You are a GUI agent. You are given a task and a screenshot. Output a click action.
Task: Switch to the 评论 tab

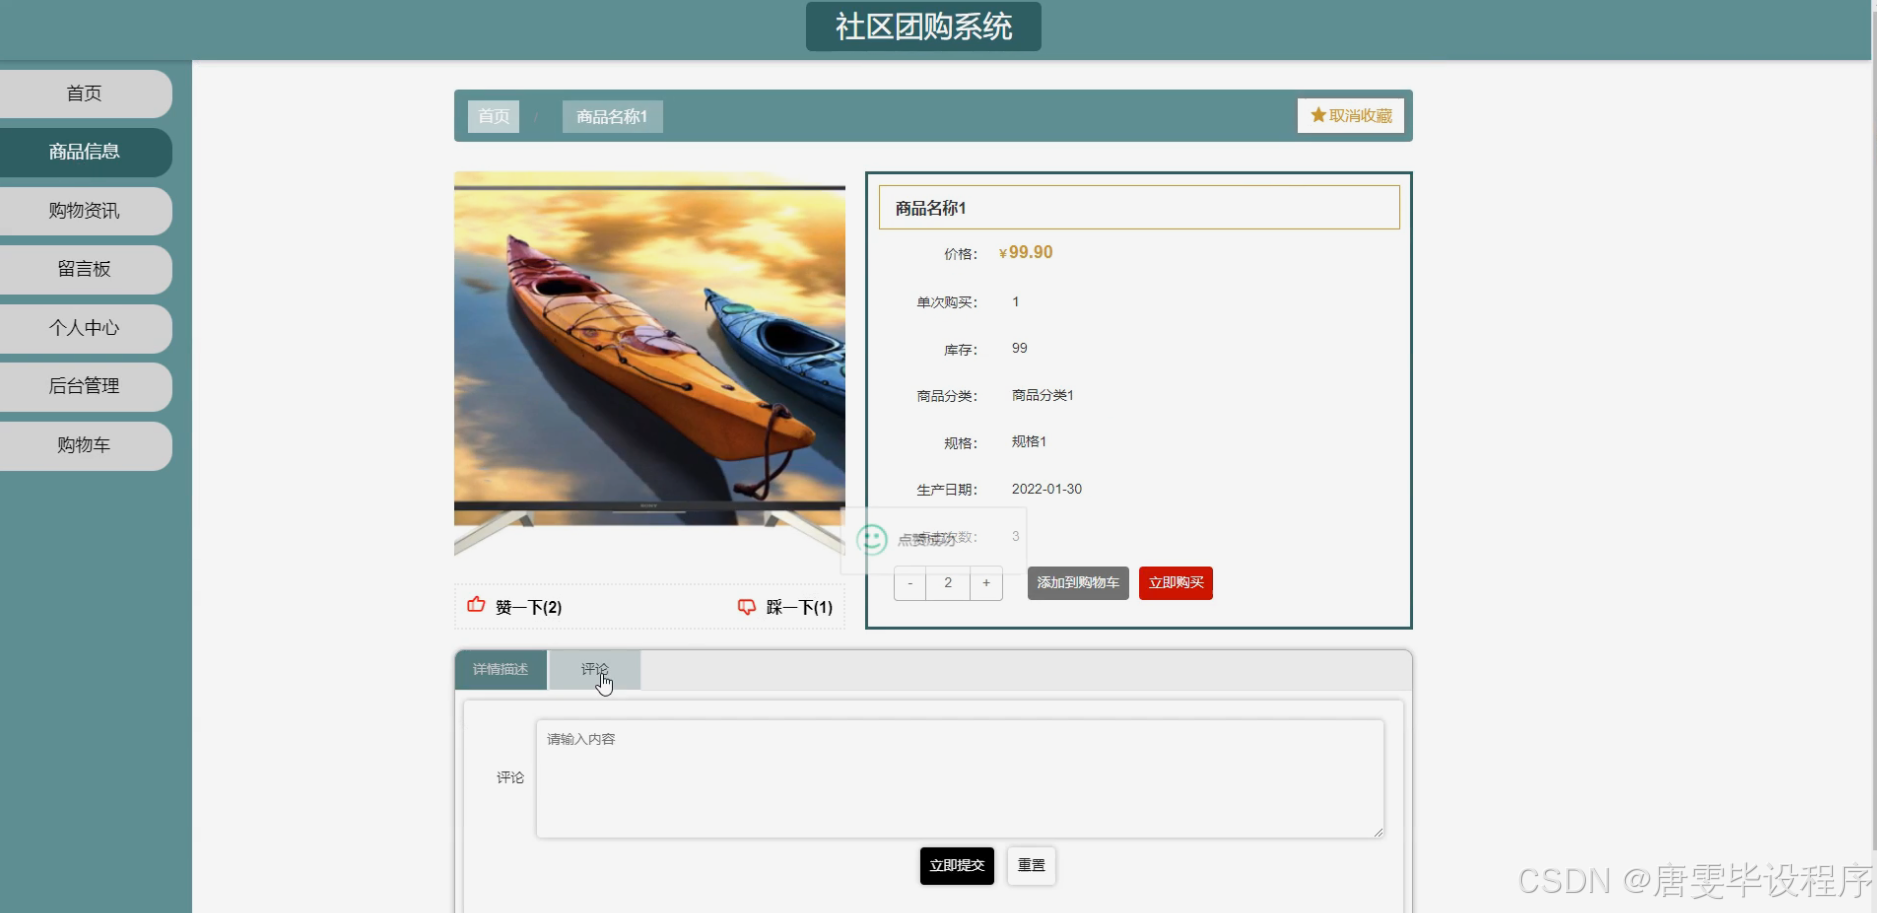click(x=595, y=670)
